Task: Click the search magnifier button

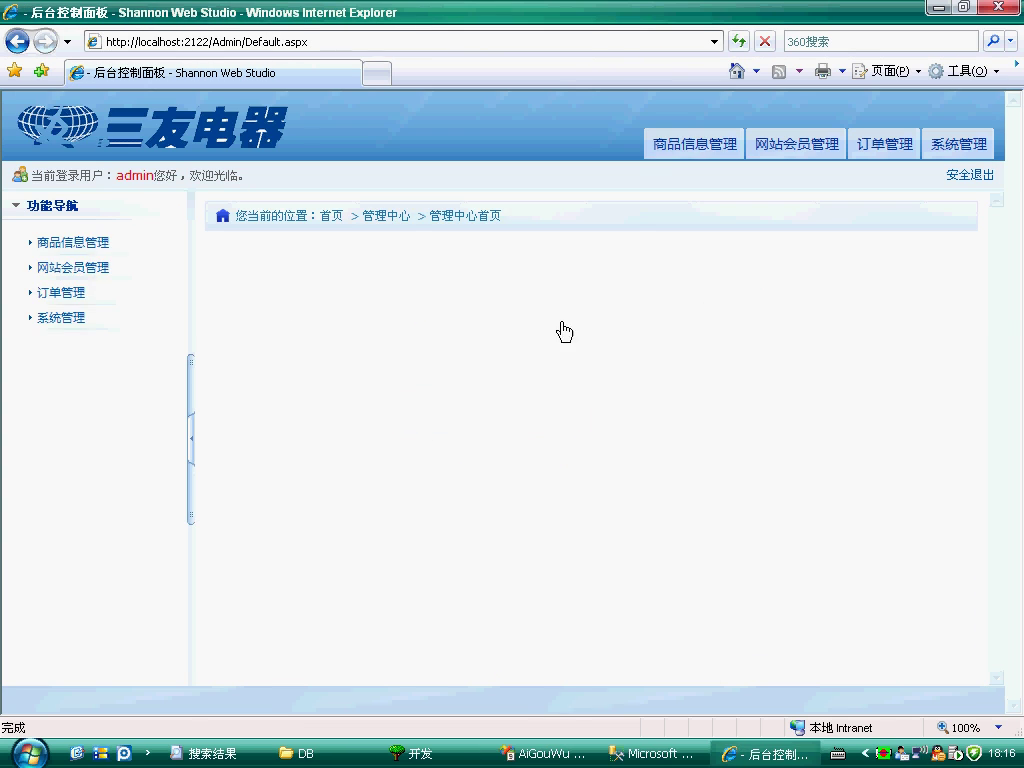Action: tap(992, 41)
